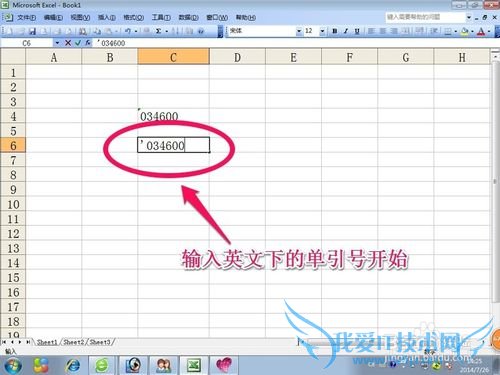Click cell C4 containing 034600
This screenshot has width=500, height=375.
tap(173, 116)
